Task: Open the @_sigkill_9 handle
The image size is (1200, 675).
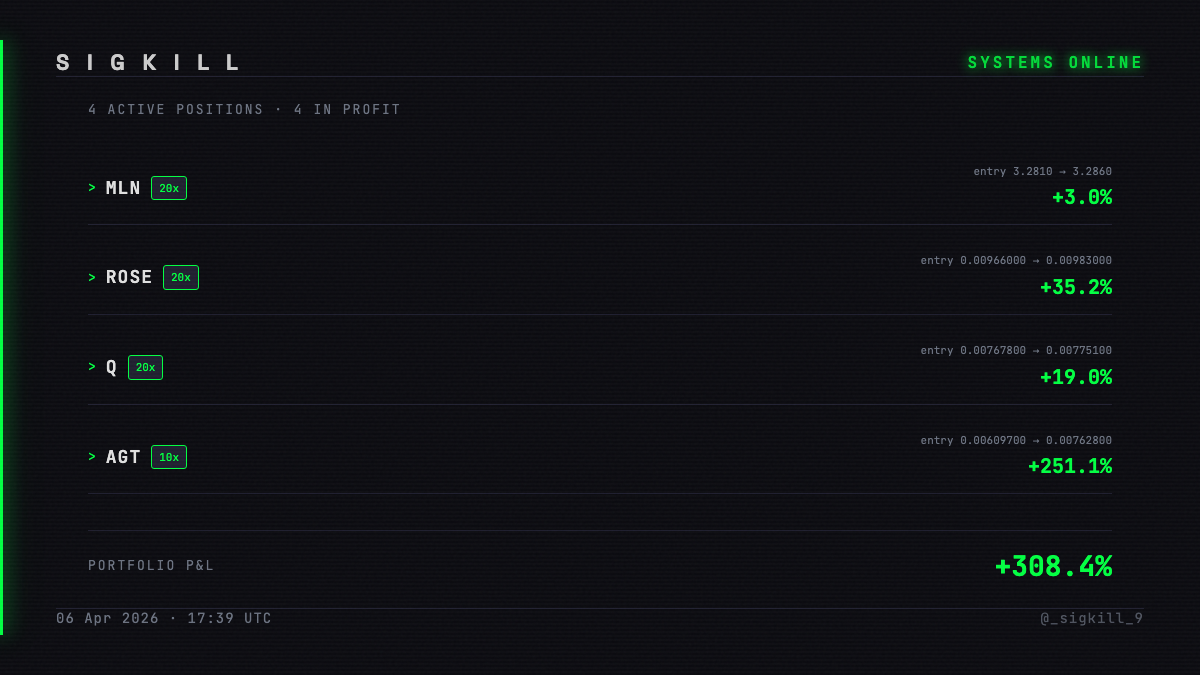Action: [1092, 618]
